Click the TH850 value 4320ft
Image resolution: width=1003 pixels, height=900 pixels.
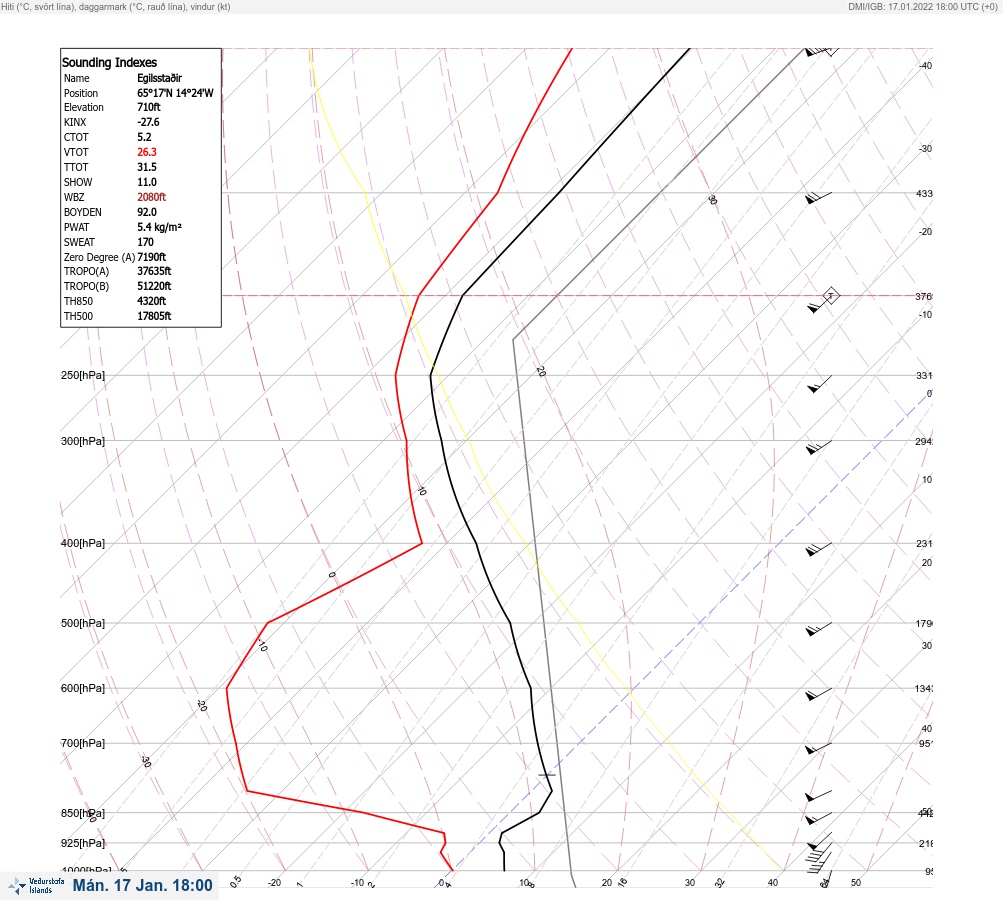point(152,301)
